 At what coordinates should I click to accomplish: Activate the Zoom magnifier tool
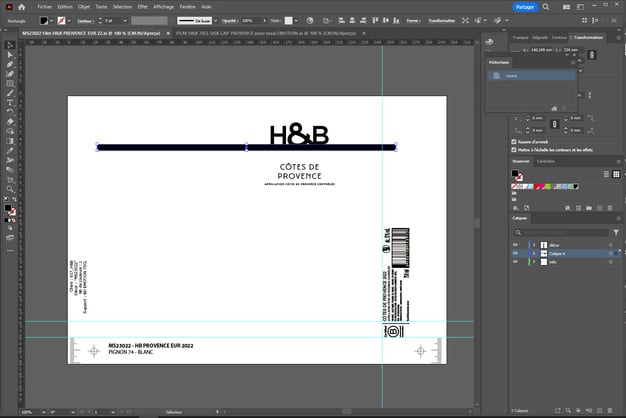10,189
